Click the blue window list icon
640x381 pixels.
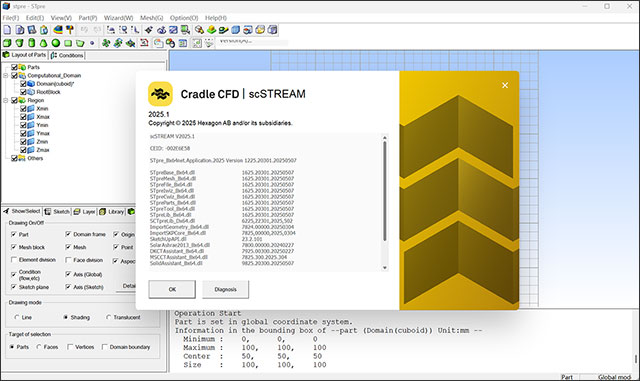[183, 43]
